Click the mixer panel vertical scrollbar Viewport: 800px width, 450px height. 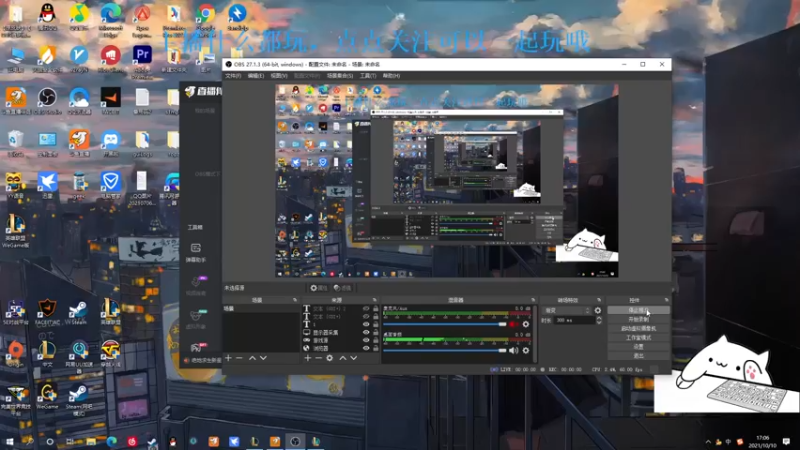point(534,334)
